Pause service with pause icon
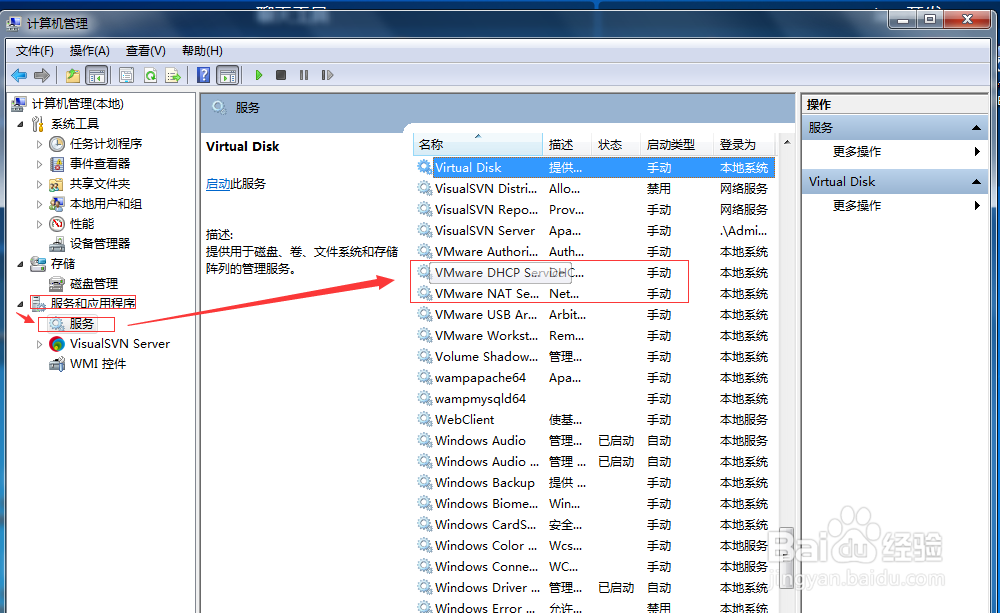Screen dimensions: 1000x613 point(304,75)
